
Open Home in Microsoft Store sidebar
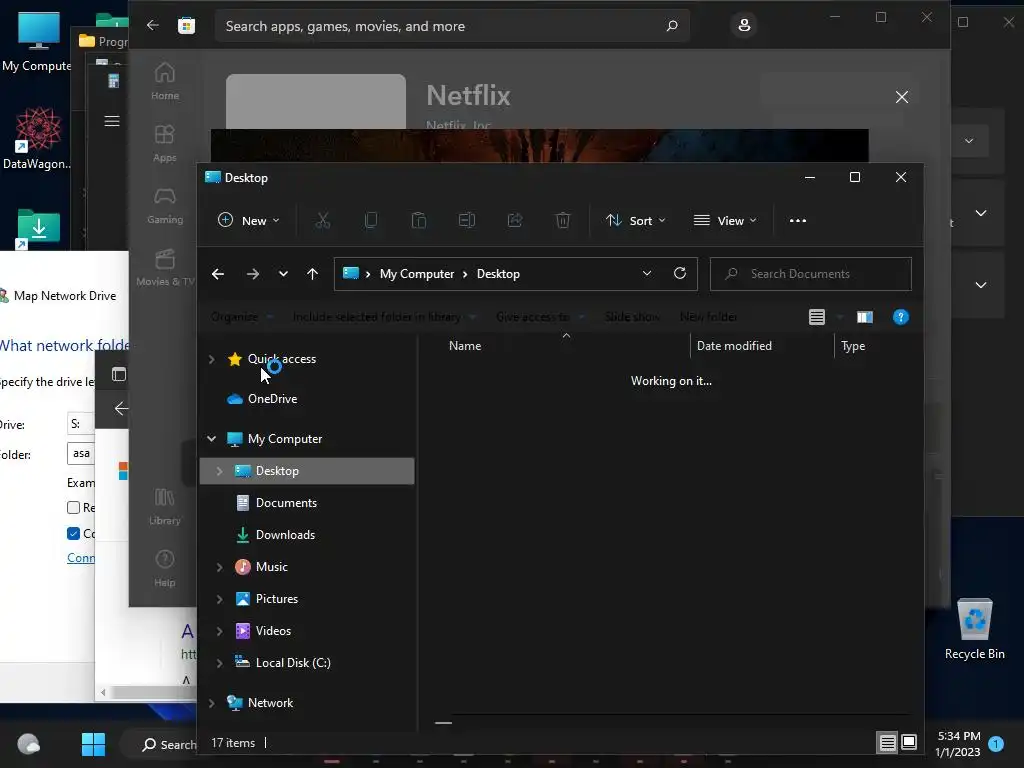165,81
